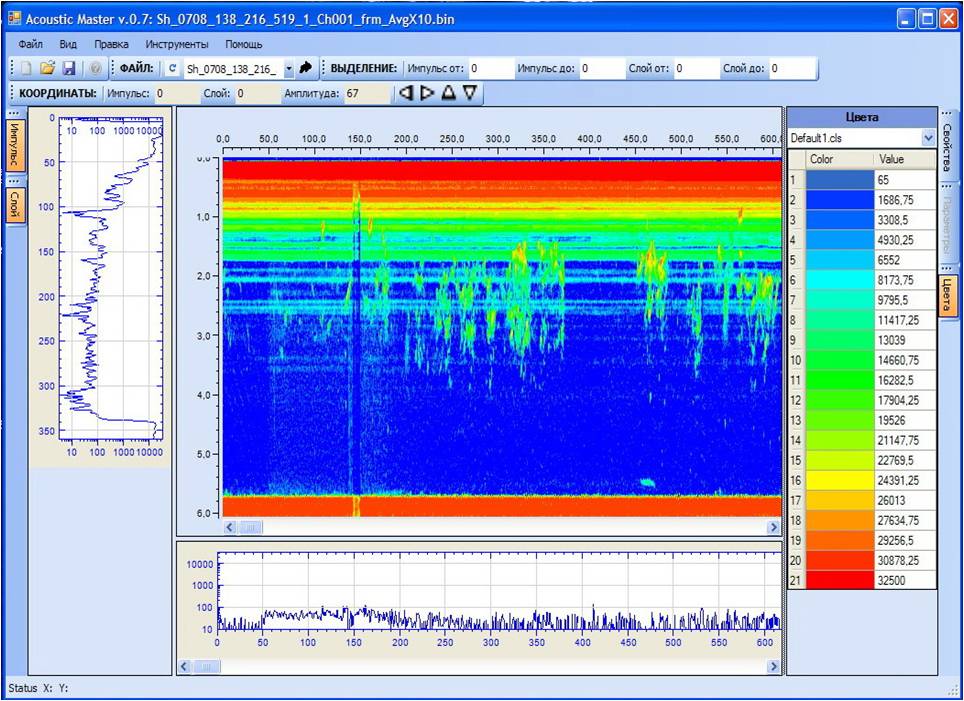Screen dimensions: 964x701
Task: Select the red color swatch for 32500
Action: click(839, 580)
